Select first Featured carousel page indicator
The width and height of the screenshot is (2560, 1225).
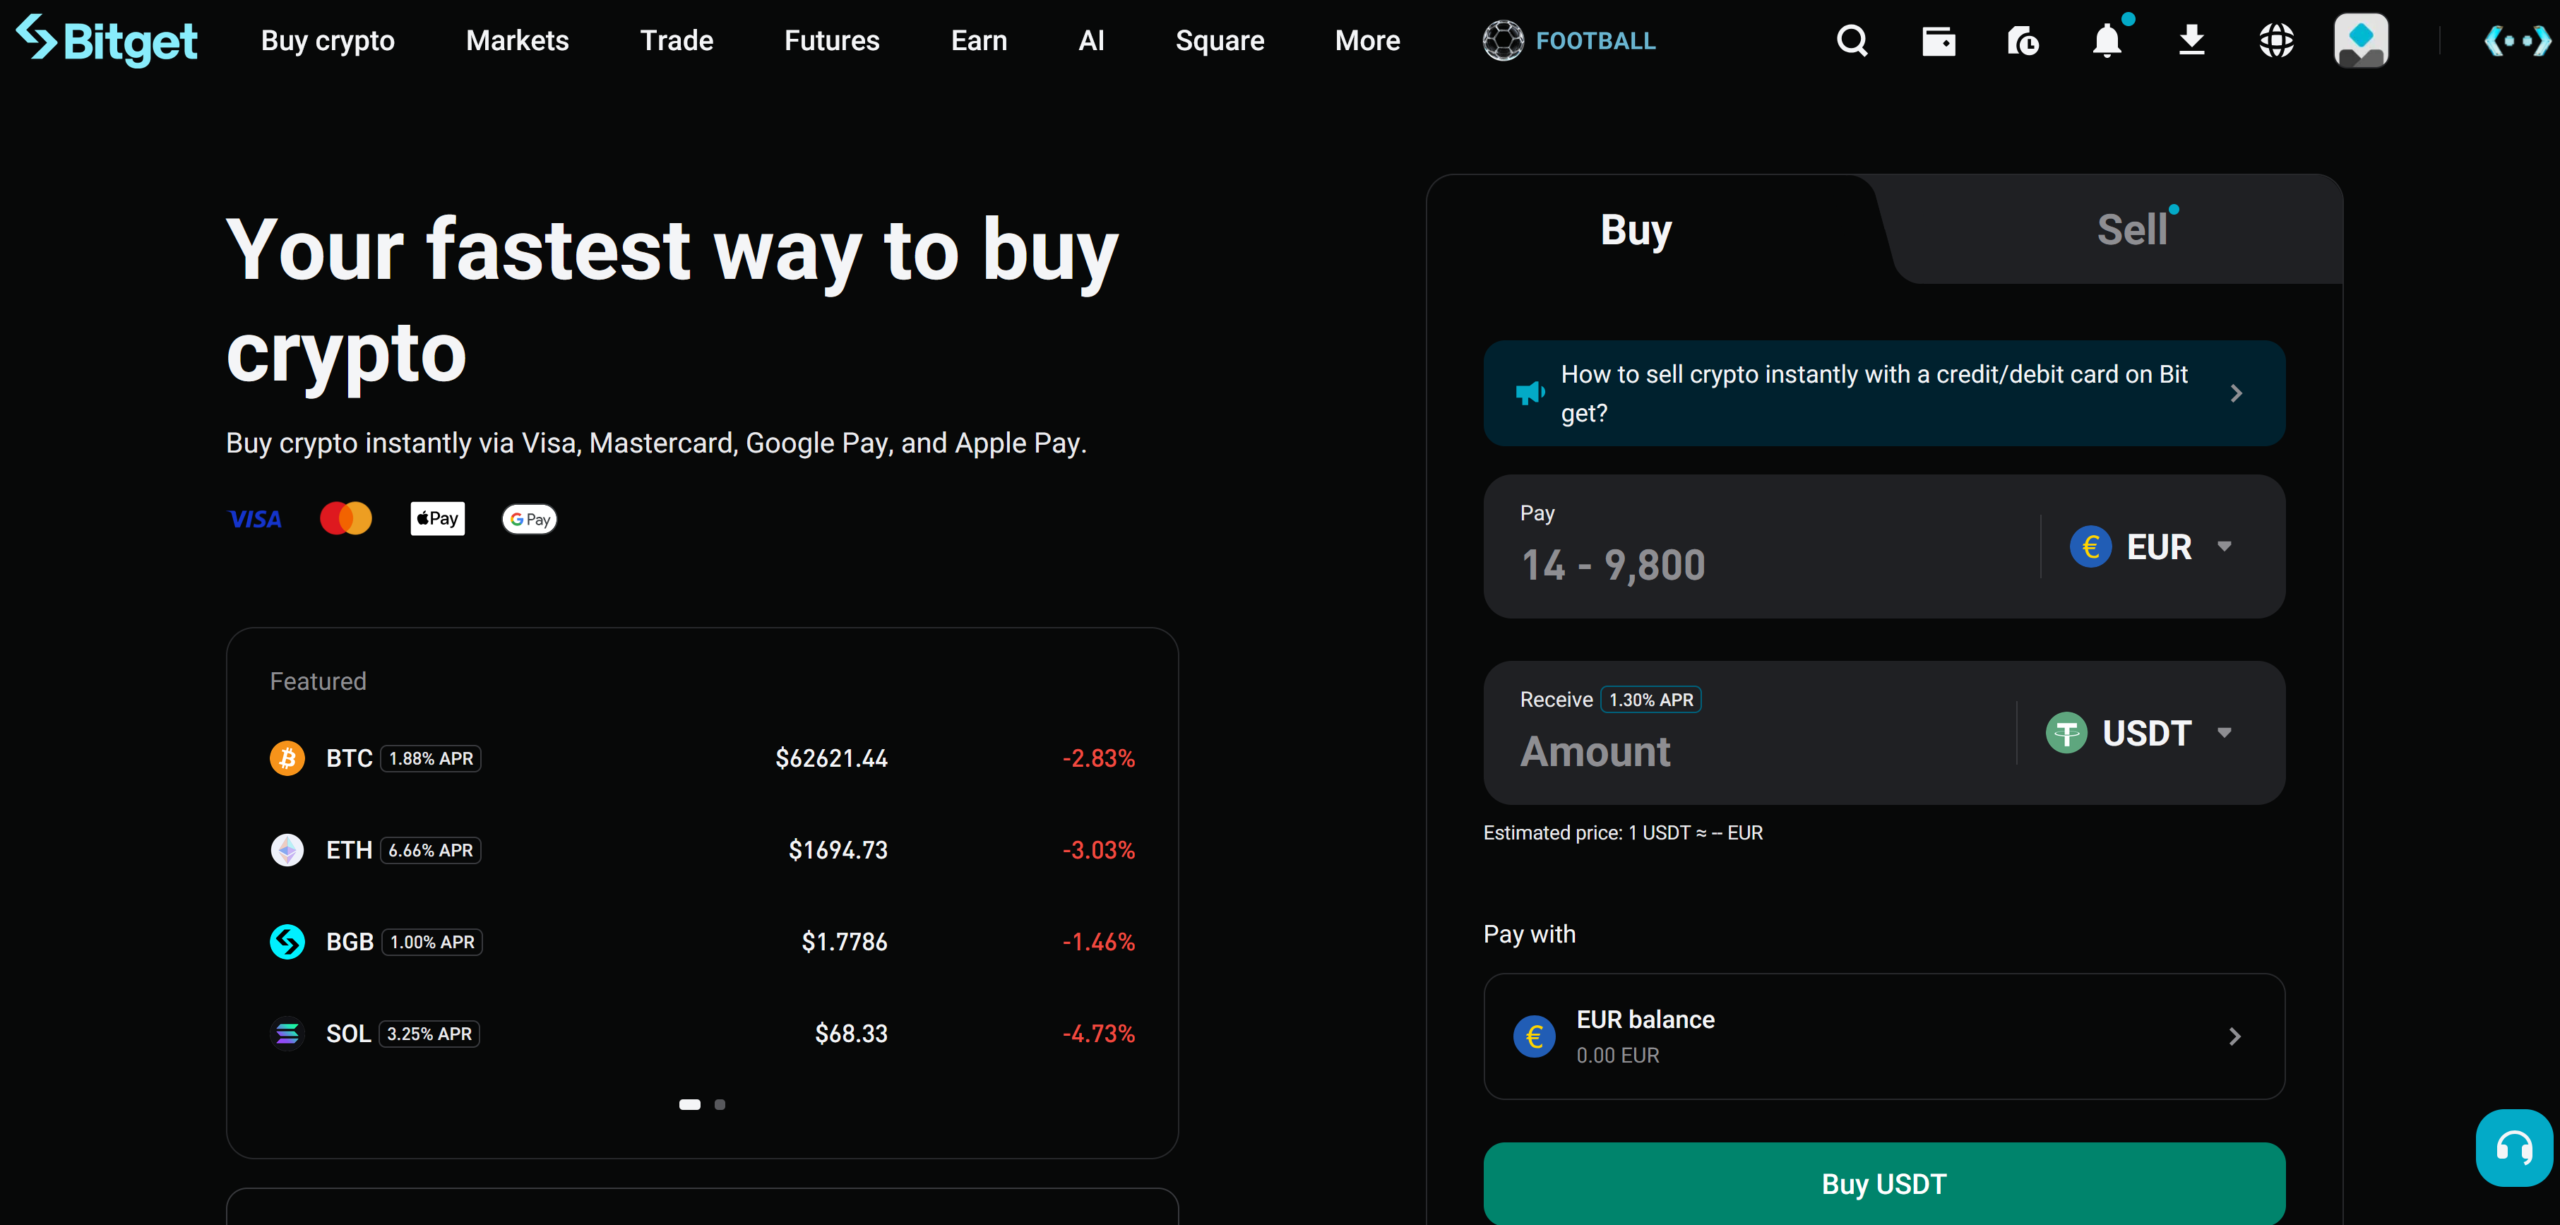point(690,1105)
